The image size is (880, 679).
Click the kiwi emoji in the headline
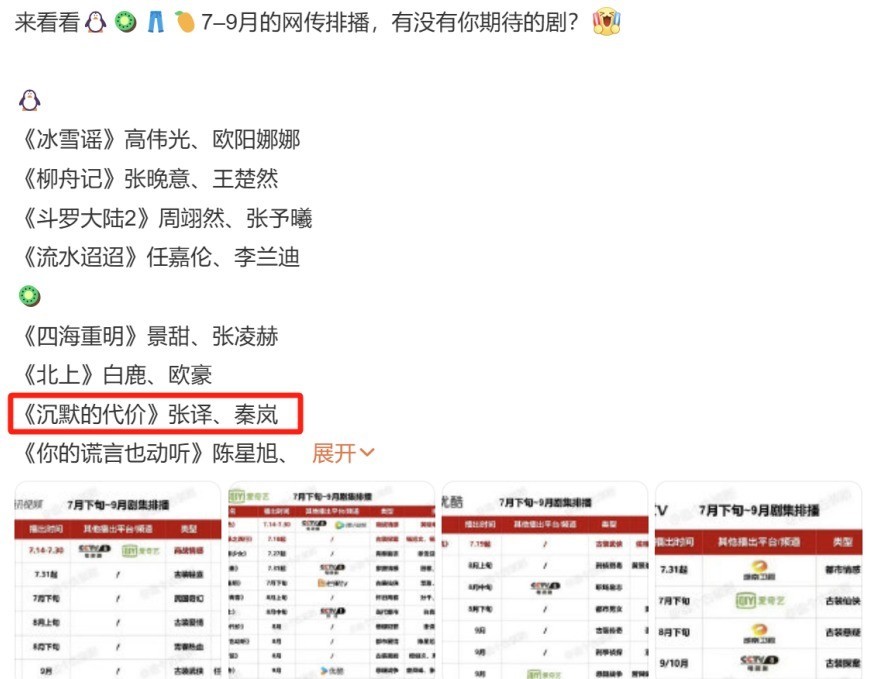(126, 22)
